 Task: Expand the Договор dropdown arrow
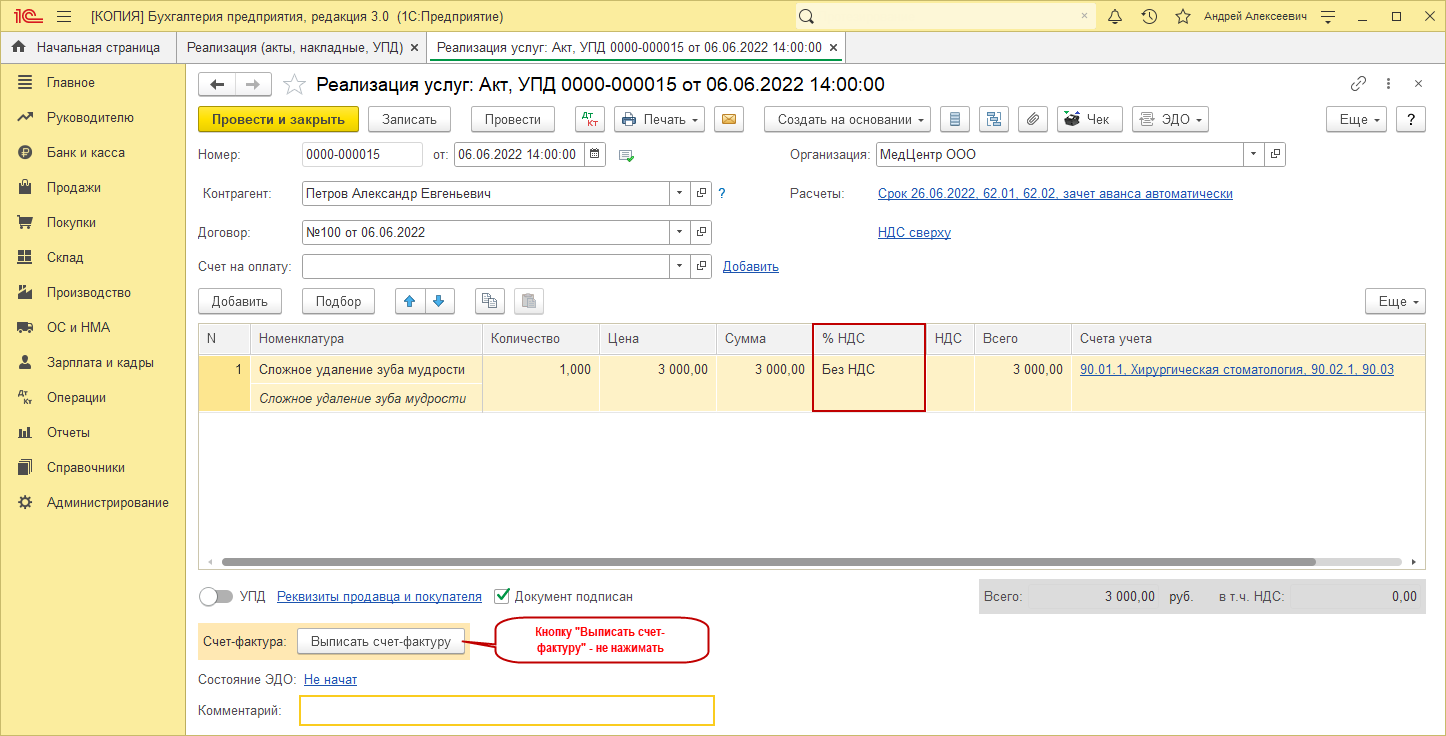pos(680,232)
